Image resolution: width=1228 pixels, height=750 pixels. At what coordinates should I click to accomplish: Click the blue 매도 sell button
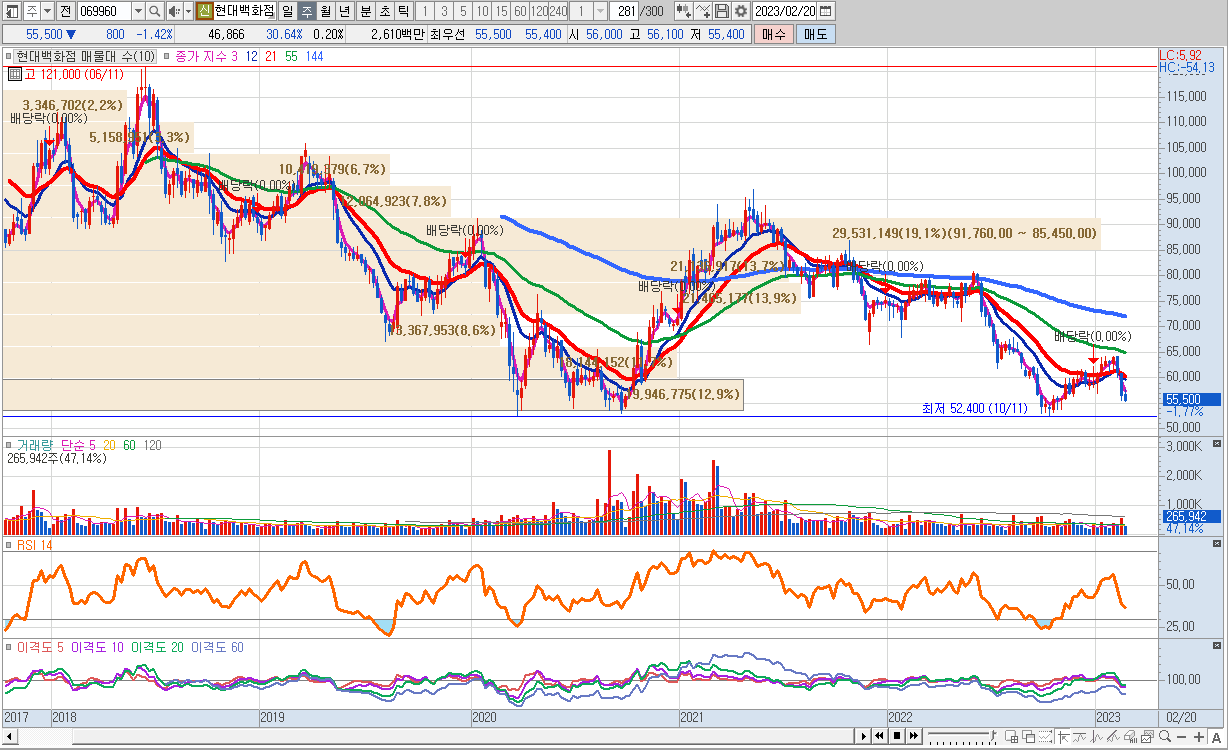pyautogui.click(x=815, y=34)
